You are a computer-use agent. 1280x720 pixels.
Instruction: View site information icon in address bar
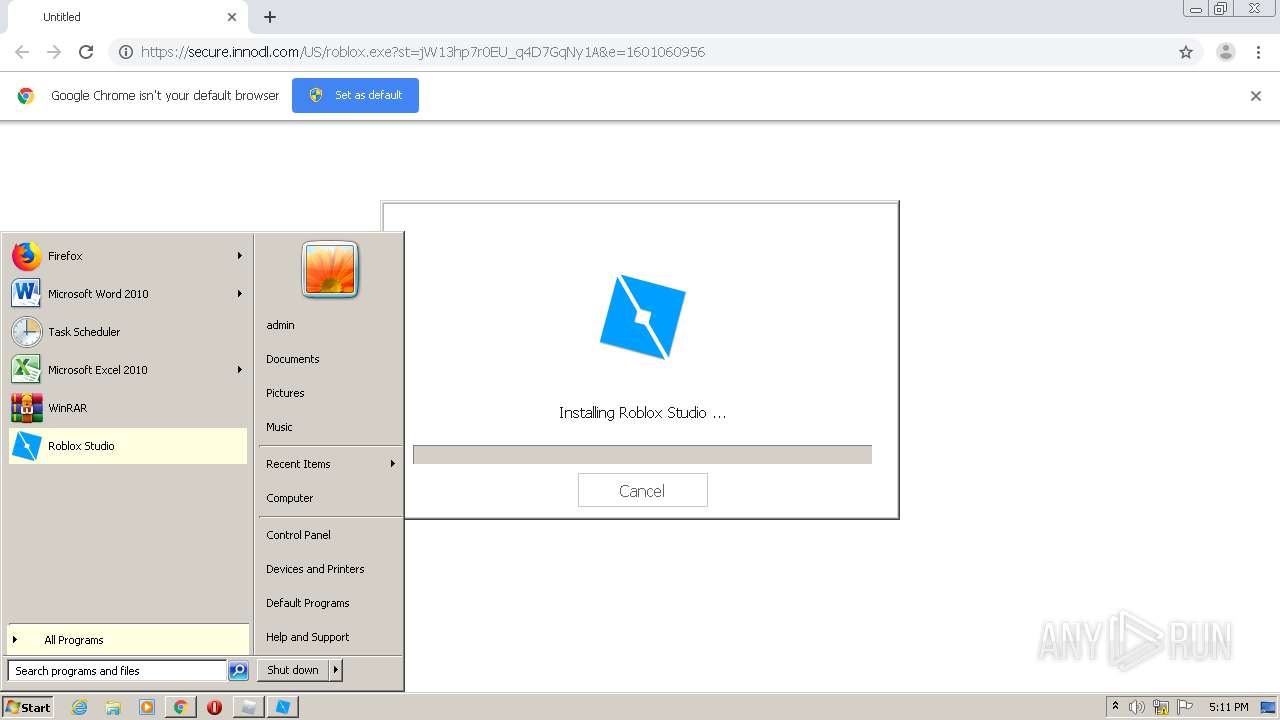[x=126, y=52]
